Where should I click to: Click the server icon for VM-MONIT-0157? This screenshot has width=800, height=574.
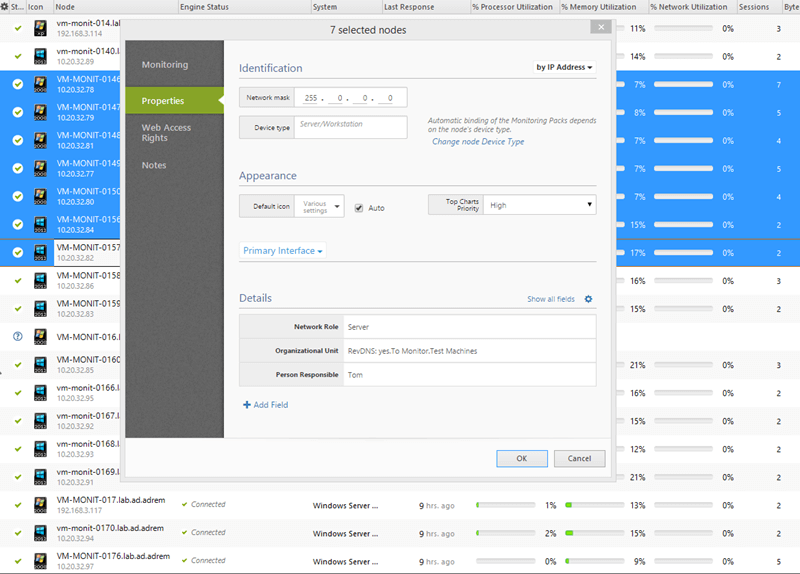click(x=40, y=253)
